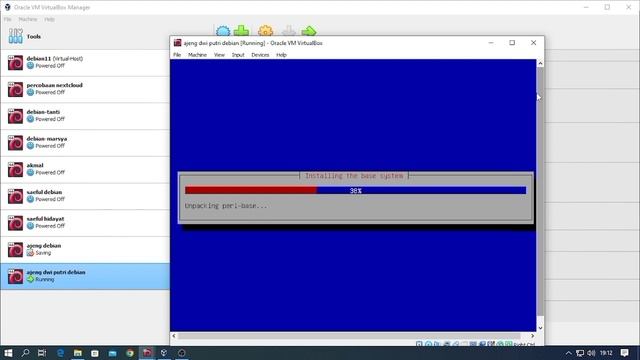This screenshot has width=640, height=360.
Task: Open the Devices menu in VM window
Action: point(260,55)
